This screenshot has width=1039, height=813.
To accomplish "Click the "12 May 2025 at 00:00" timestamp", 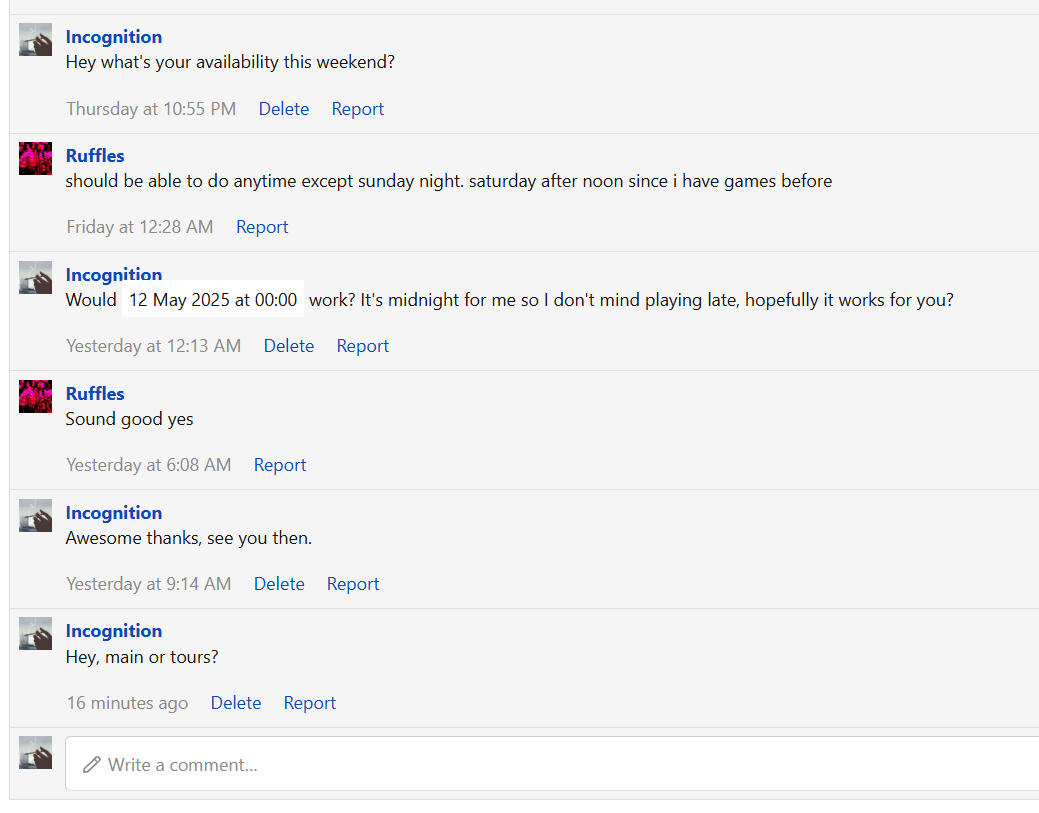I will pyautogui.click(x=213, y=300).
